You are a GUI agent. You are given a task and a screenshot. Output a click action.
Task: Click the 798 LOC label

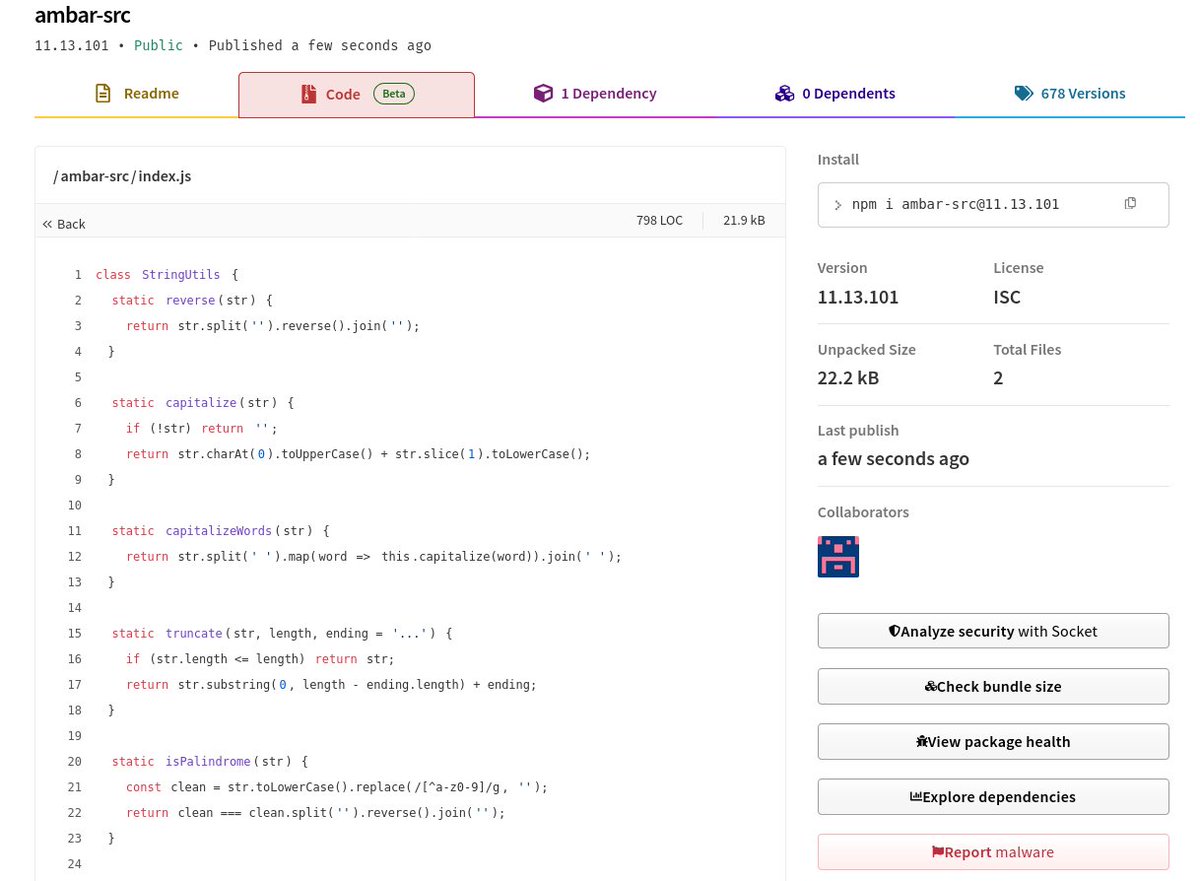pos(659,220)
